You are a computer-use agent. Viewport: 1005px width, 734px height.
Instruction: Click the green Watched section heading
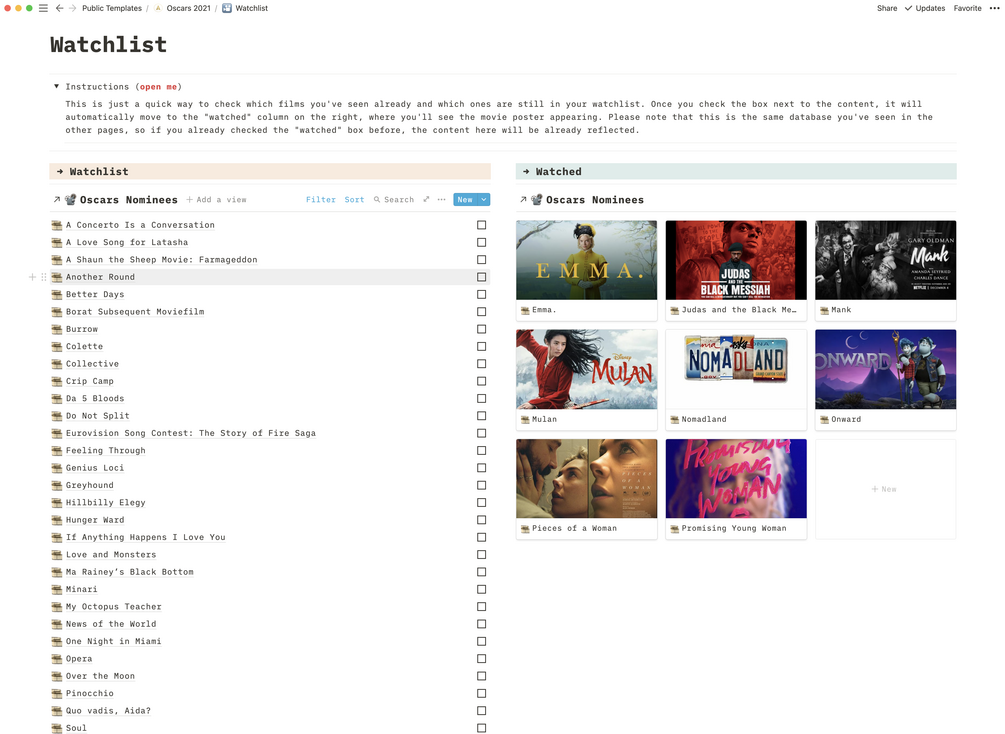736,171
